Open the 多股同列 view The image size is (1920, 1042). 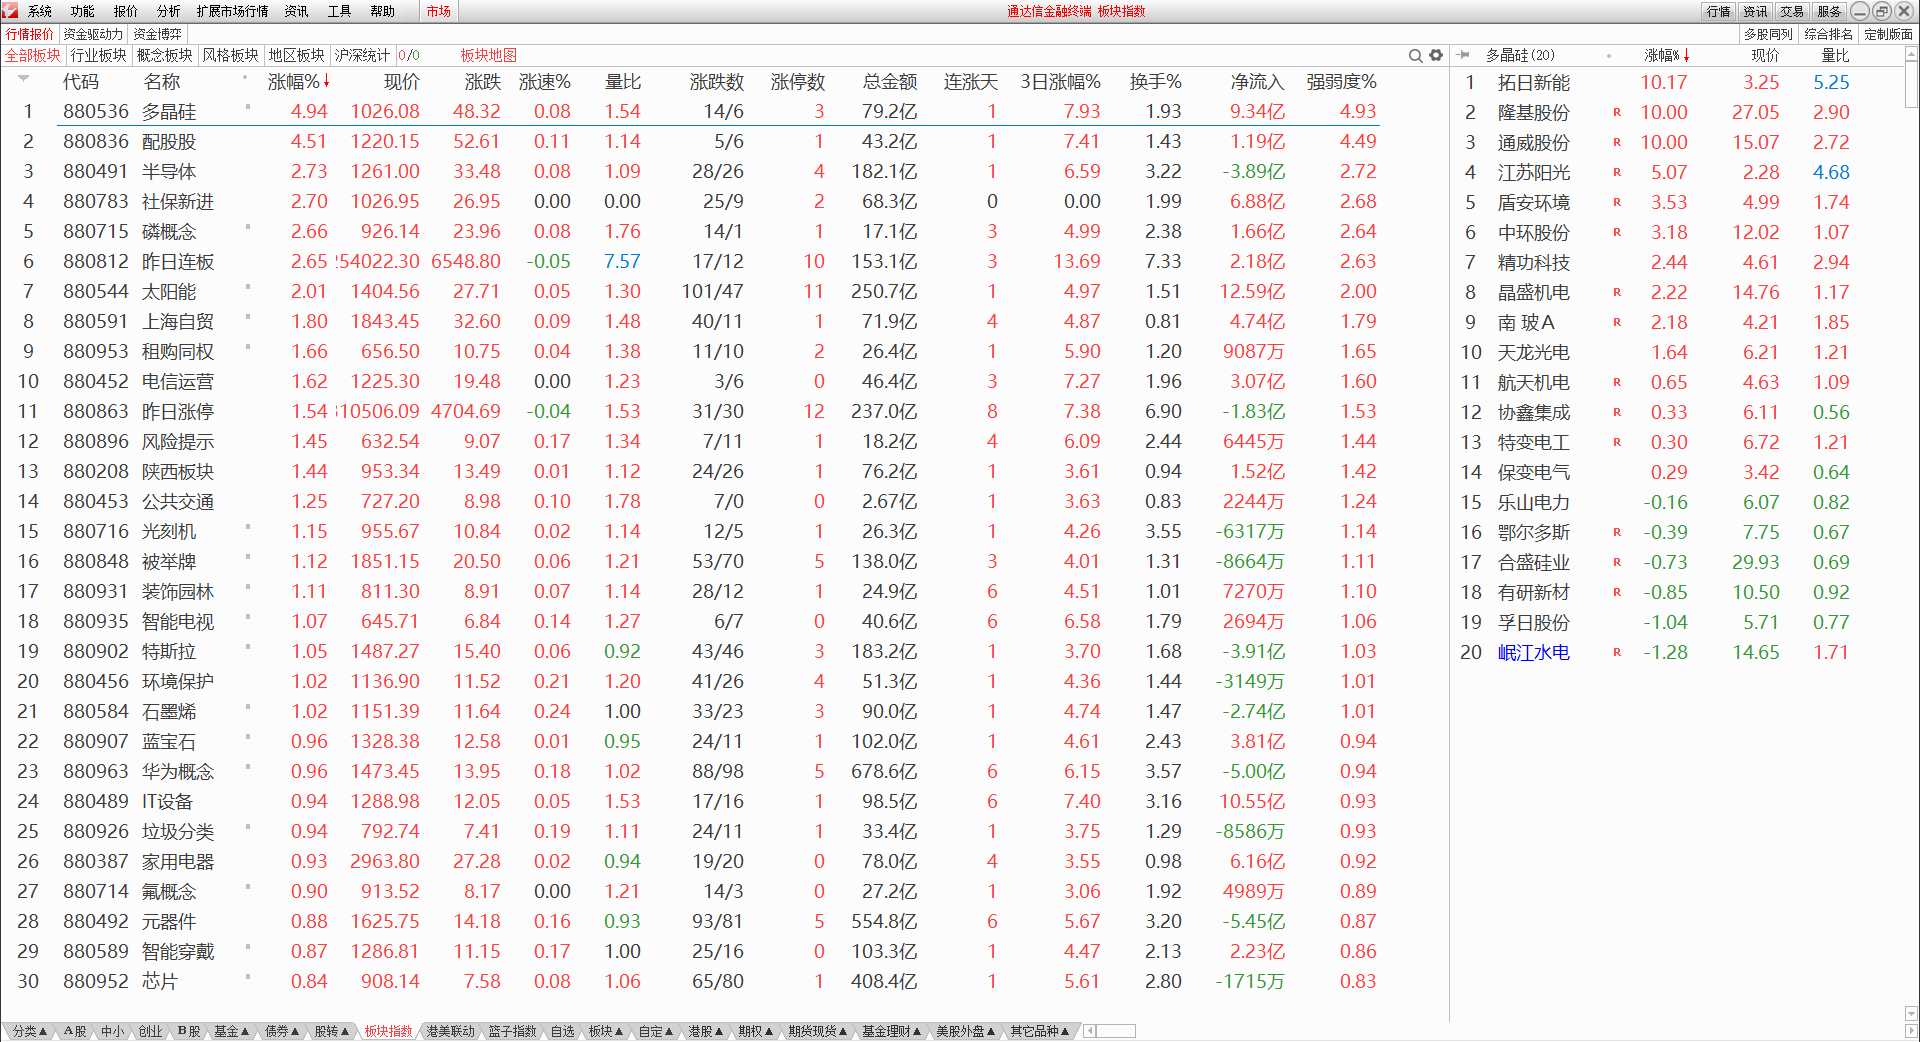1768,34
